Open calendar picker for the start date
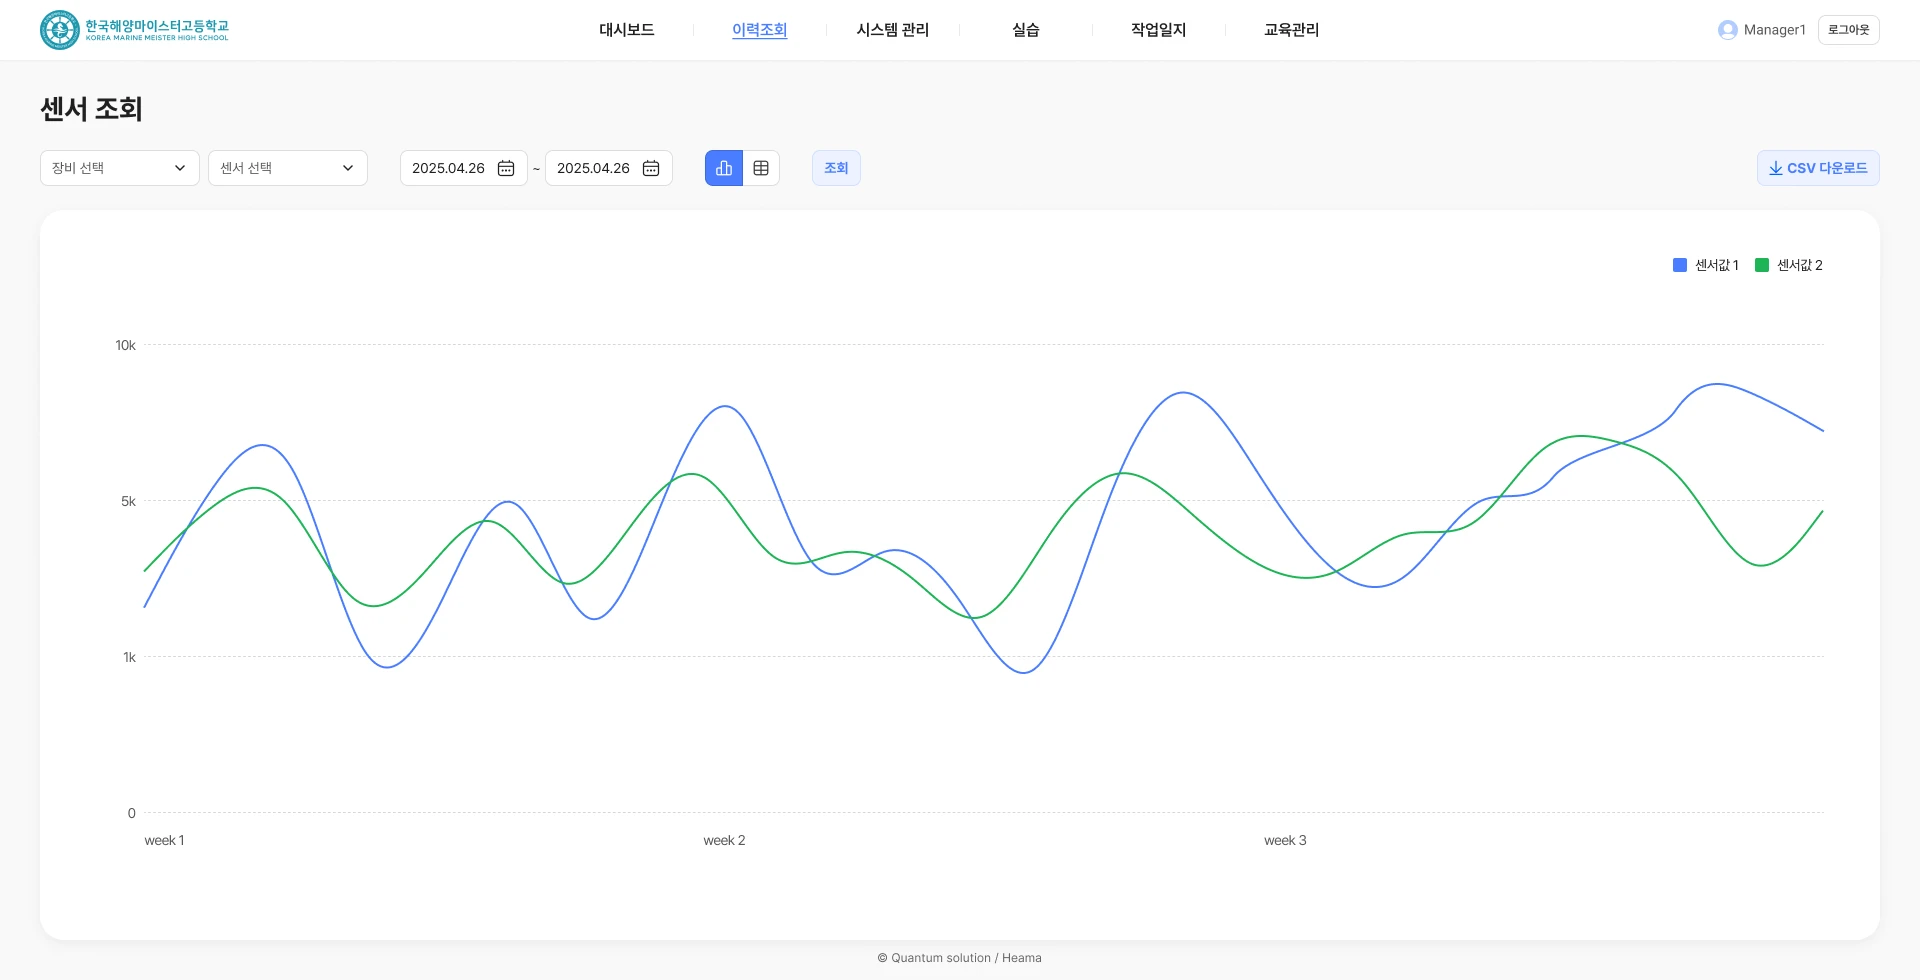 coord(506,168)
